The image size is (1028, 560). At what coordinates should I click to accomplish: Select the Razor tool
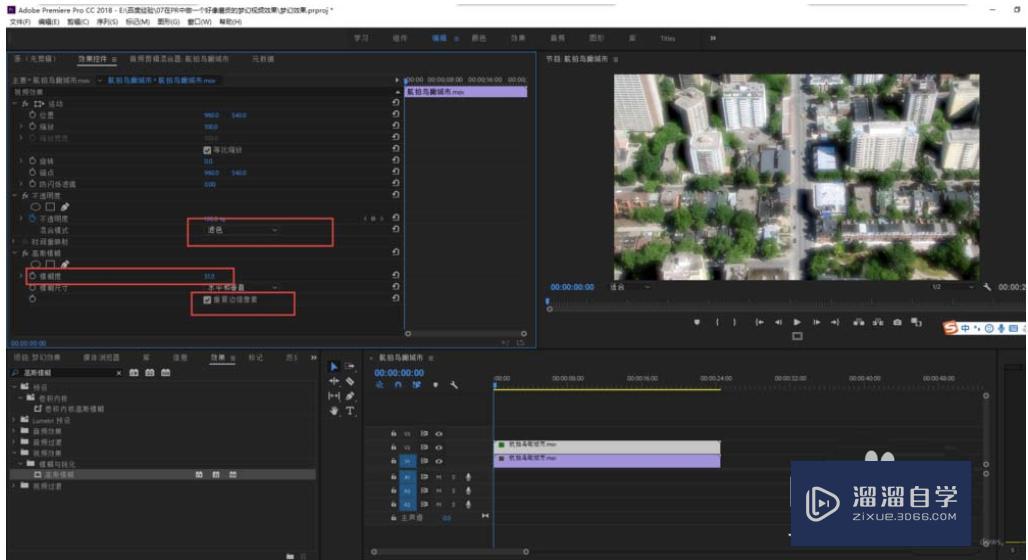[x=350, y=381]
